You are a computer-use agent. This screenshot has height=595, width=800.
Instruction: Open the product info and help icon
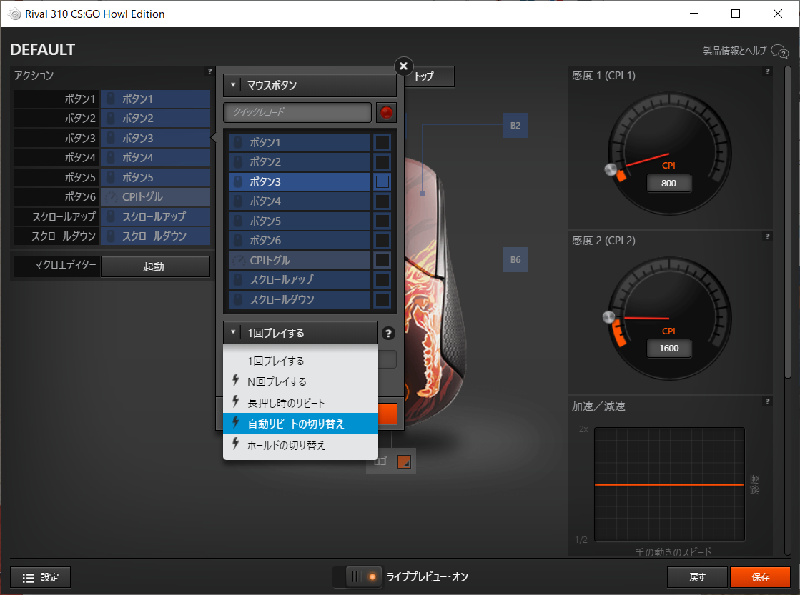coord(780,51)
